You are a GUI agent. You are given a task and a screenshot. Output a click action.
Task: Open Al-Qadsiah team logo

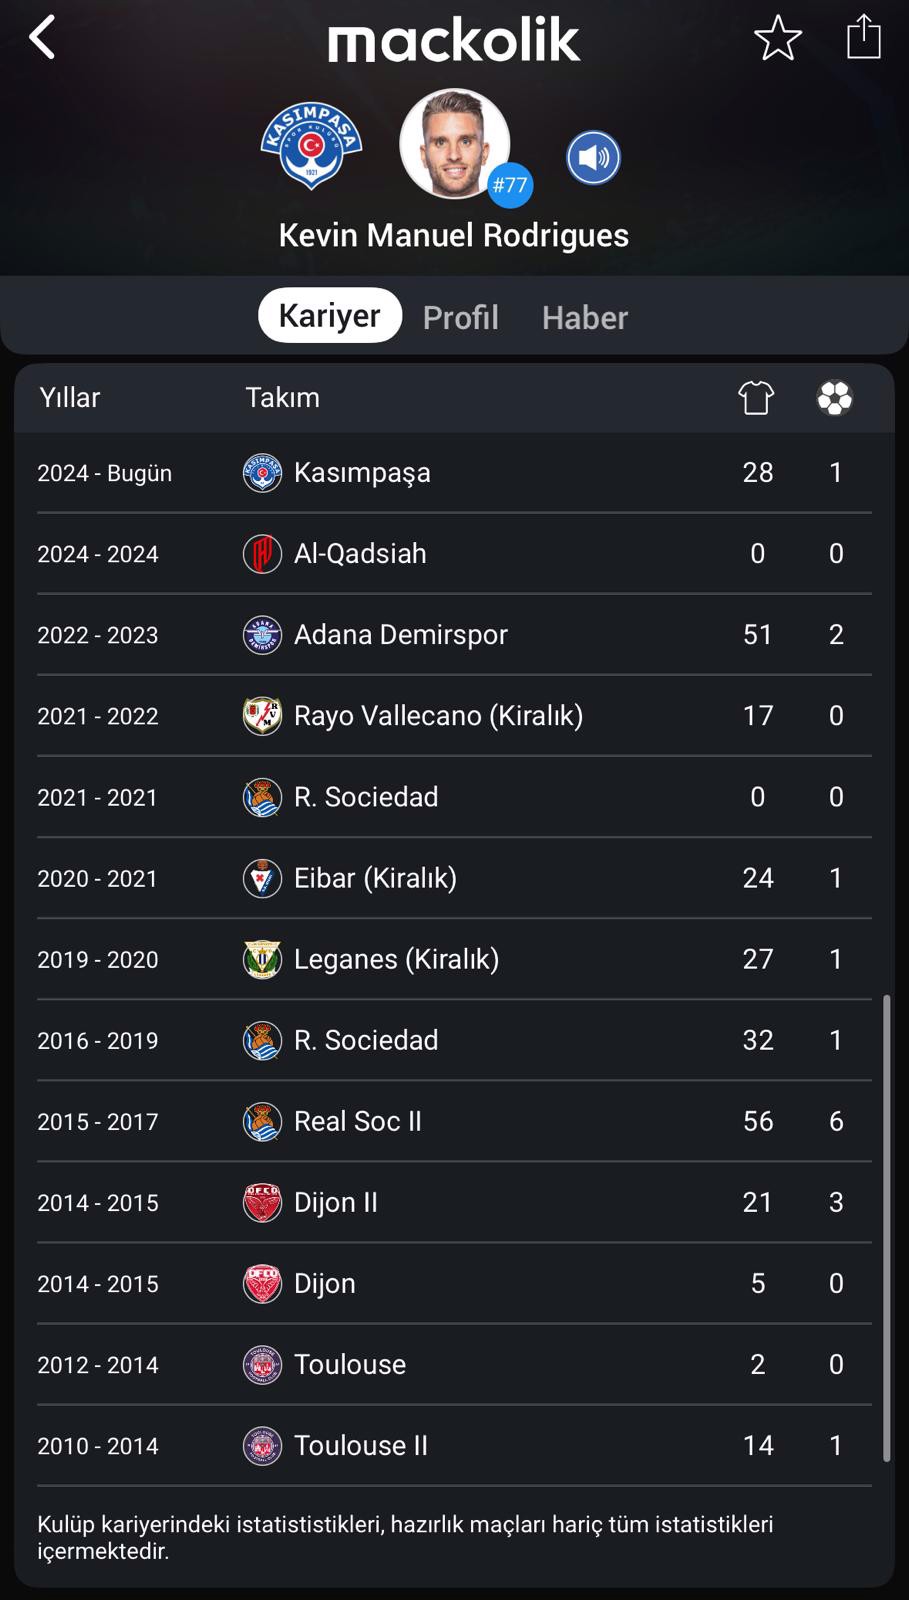[x=262, y=554]
